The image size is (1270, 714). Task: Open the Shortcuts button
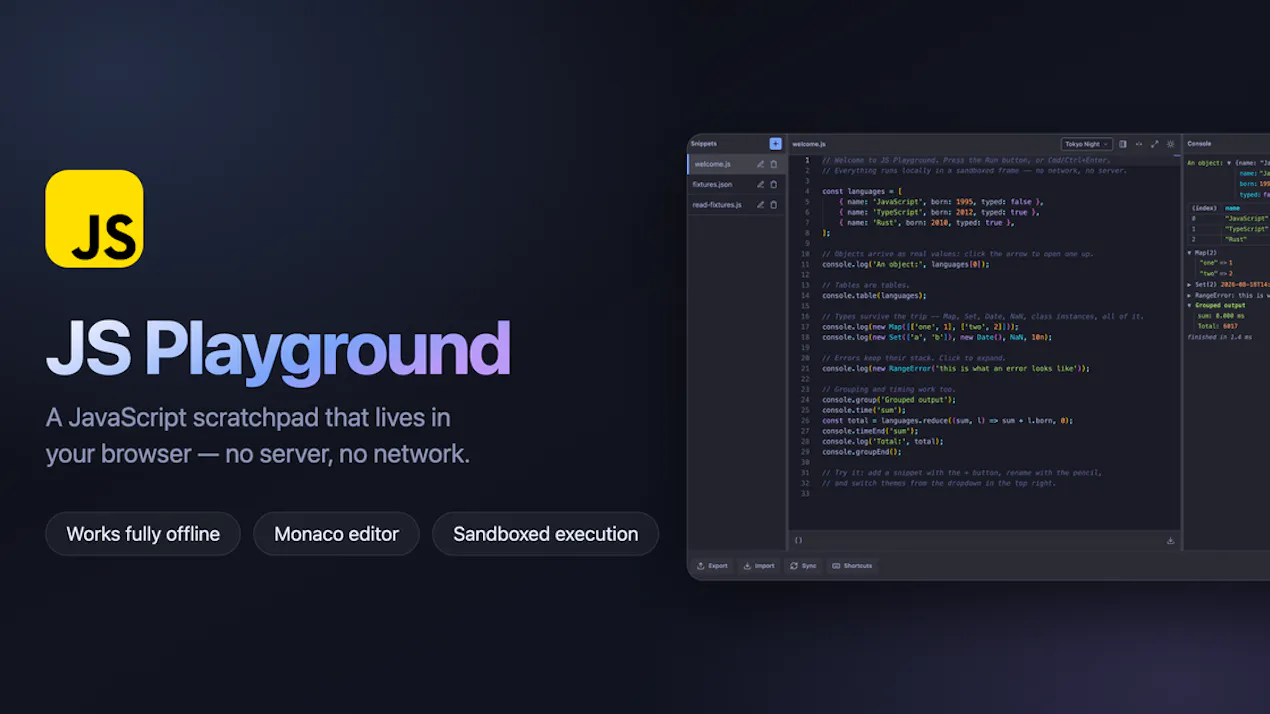click(852, 566)
